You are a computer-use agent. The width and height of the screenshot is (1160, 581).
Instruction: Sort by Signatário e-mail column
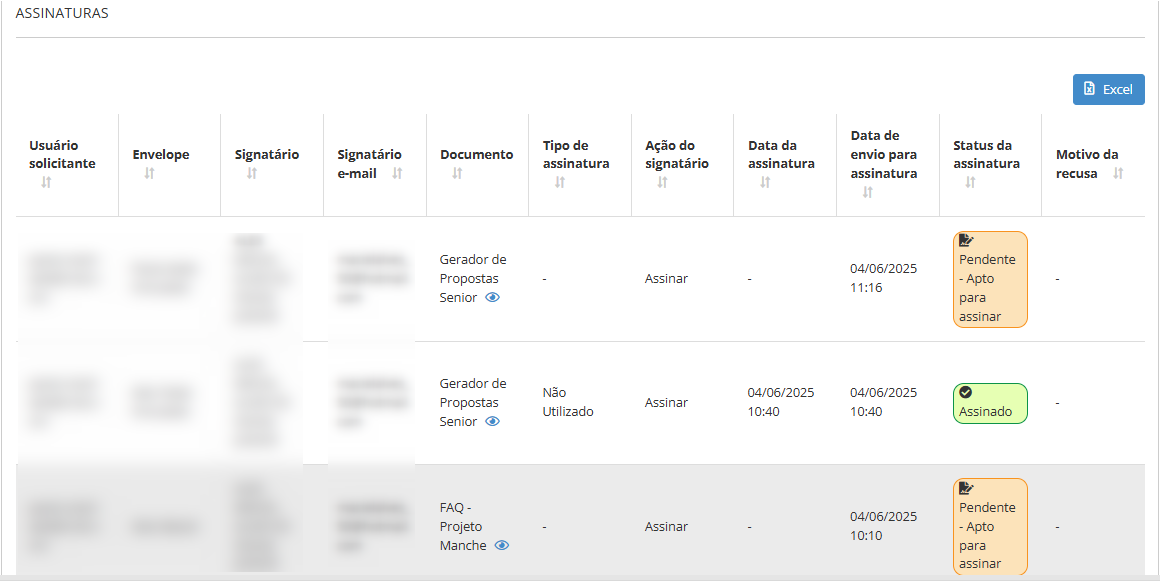(397, 173)
